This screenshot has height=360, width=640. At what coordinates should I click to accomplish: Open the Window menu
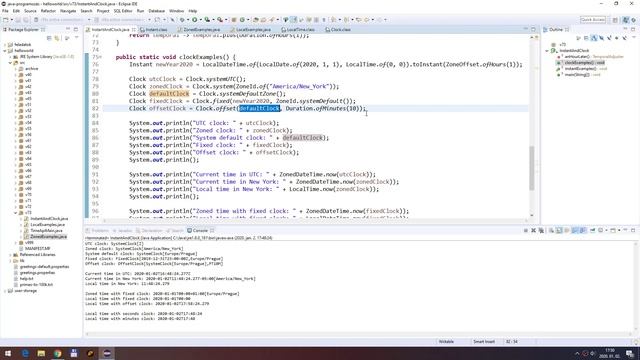pos(176,11)
